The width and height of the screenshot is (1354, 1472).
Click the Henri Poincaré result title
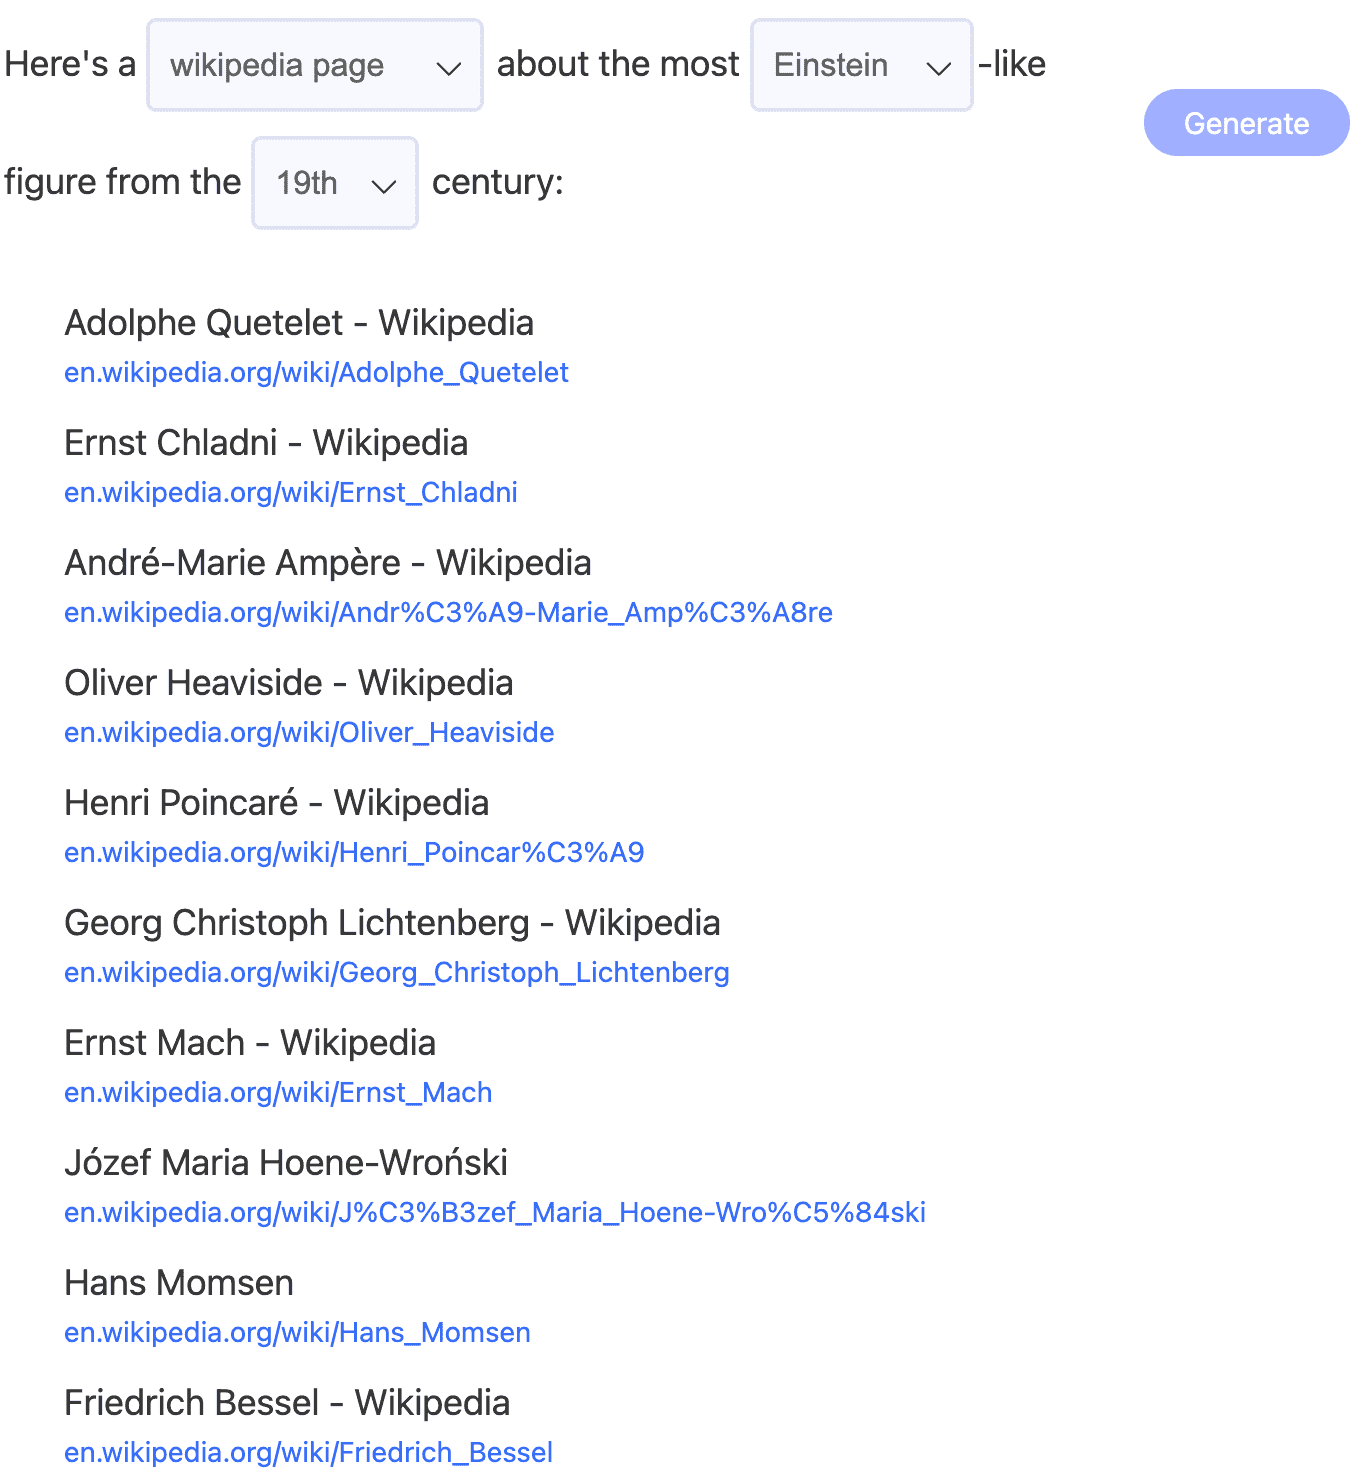coord(276,803)
